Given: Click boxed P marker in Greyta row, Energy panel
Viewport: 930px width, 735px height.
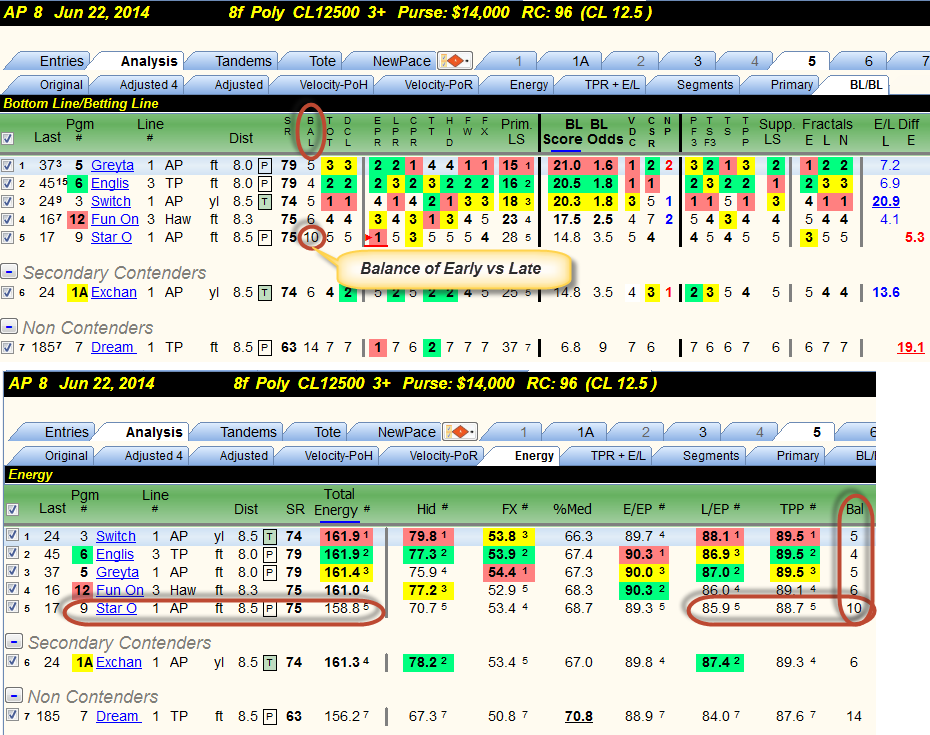Looking at the screenshot, I should [270, 572].
